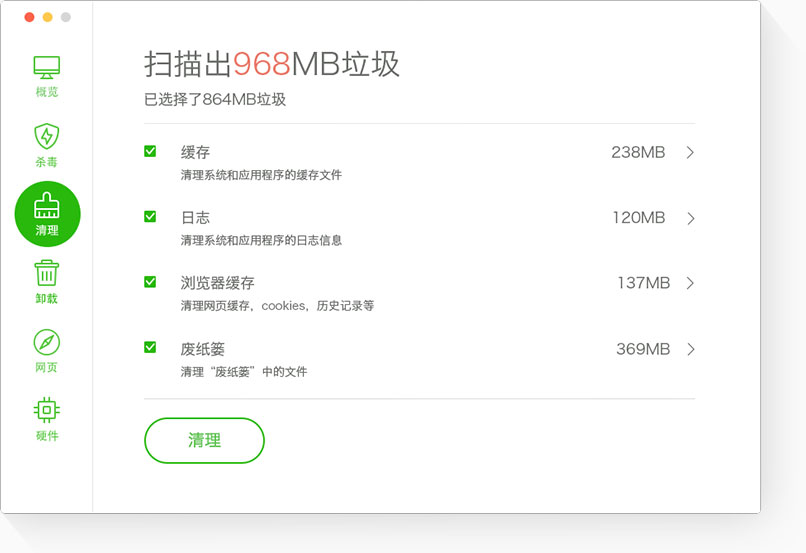Click the 缓存 row title

pos(195,152)
